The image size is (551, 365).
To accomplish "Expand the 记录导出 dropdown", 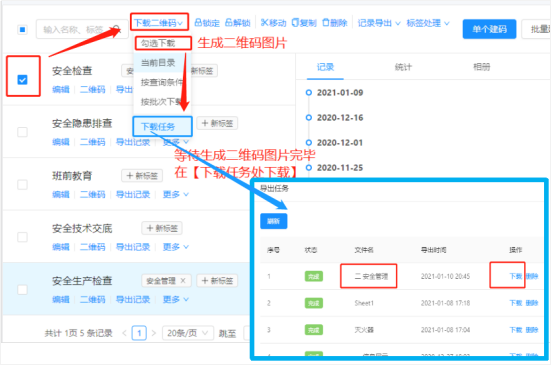I will point(379,23).
